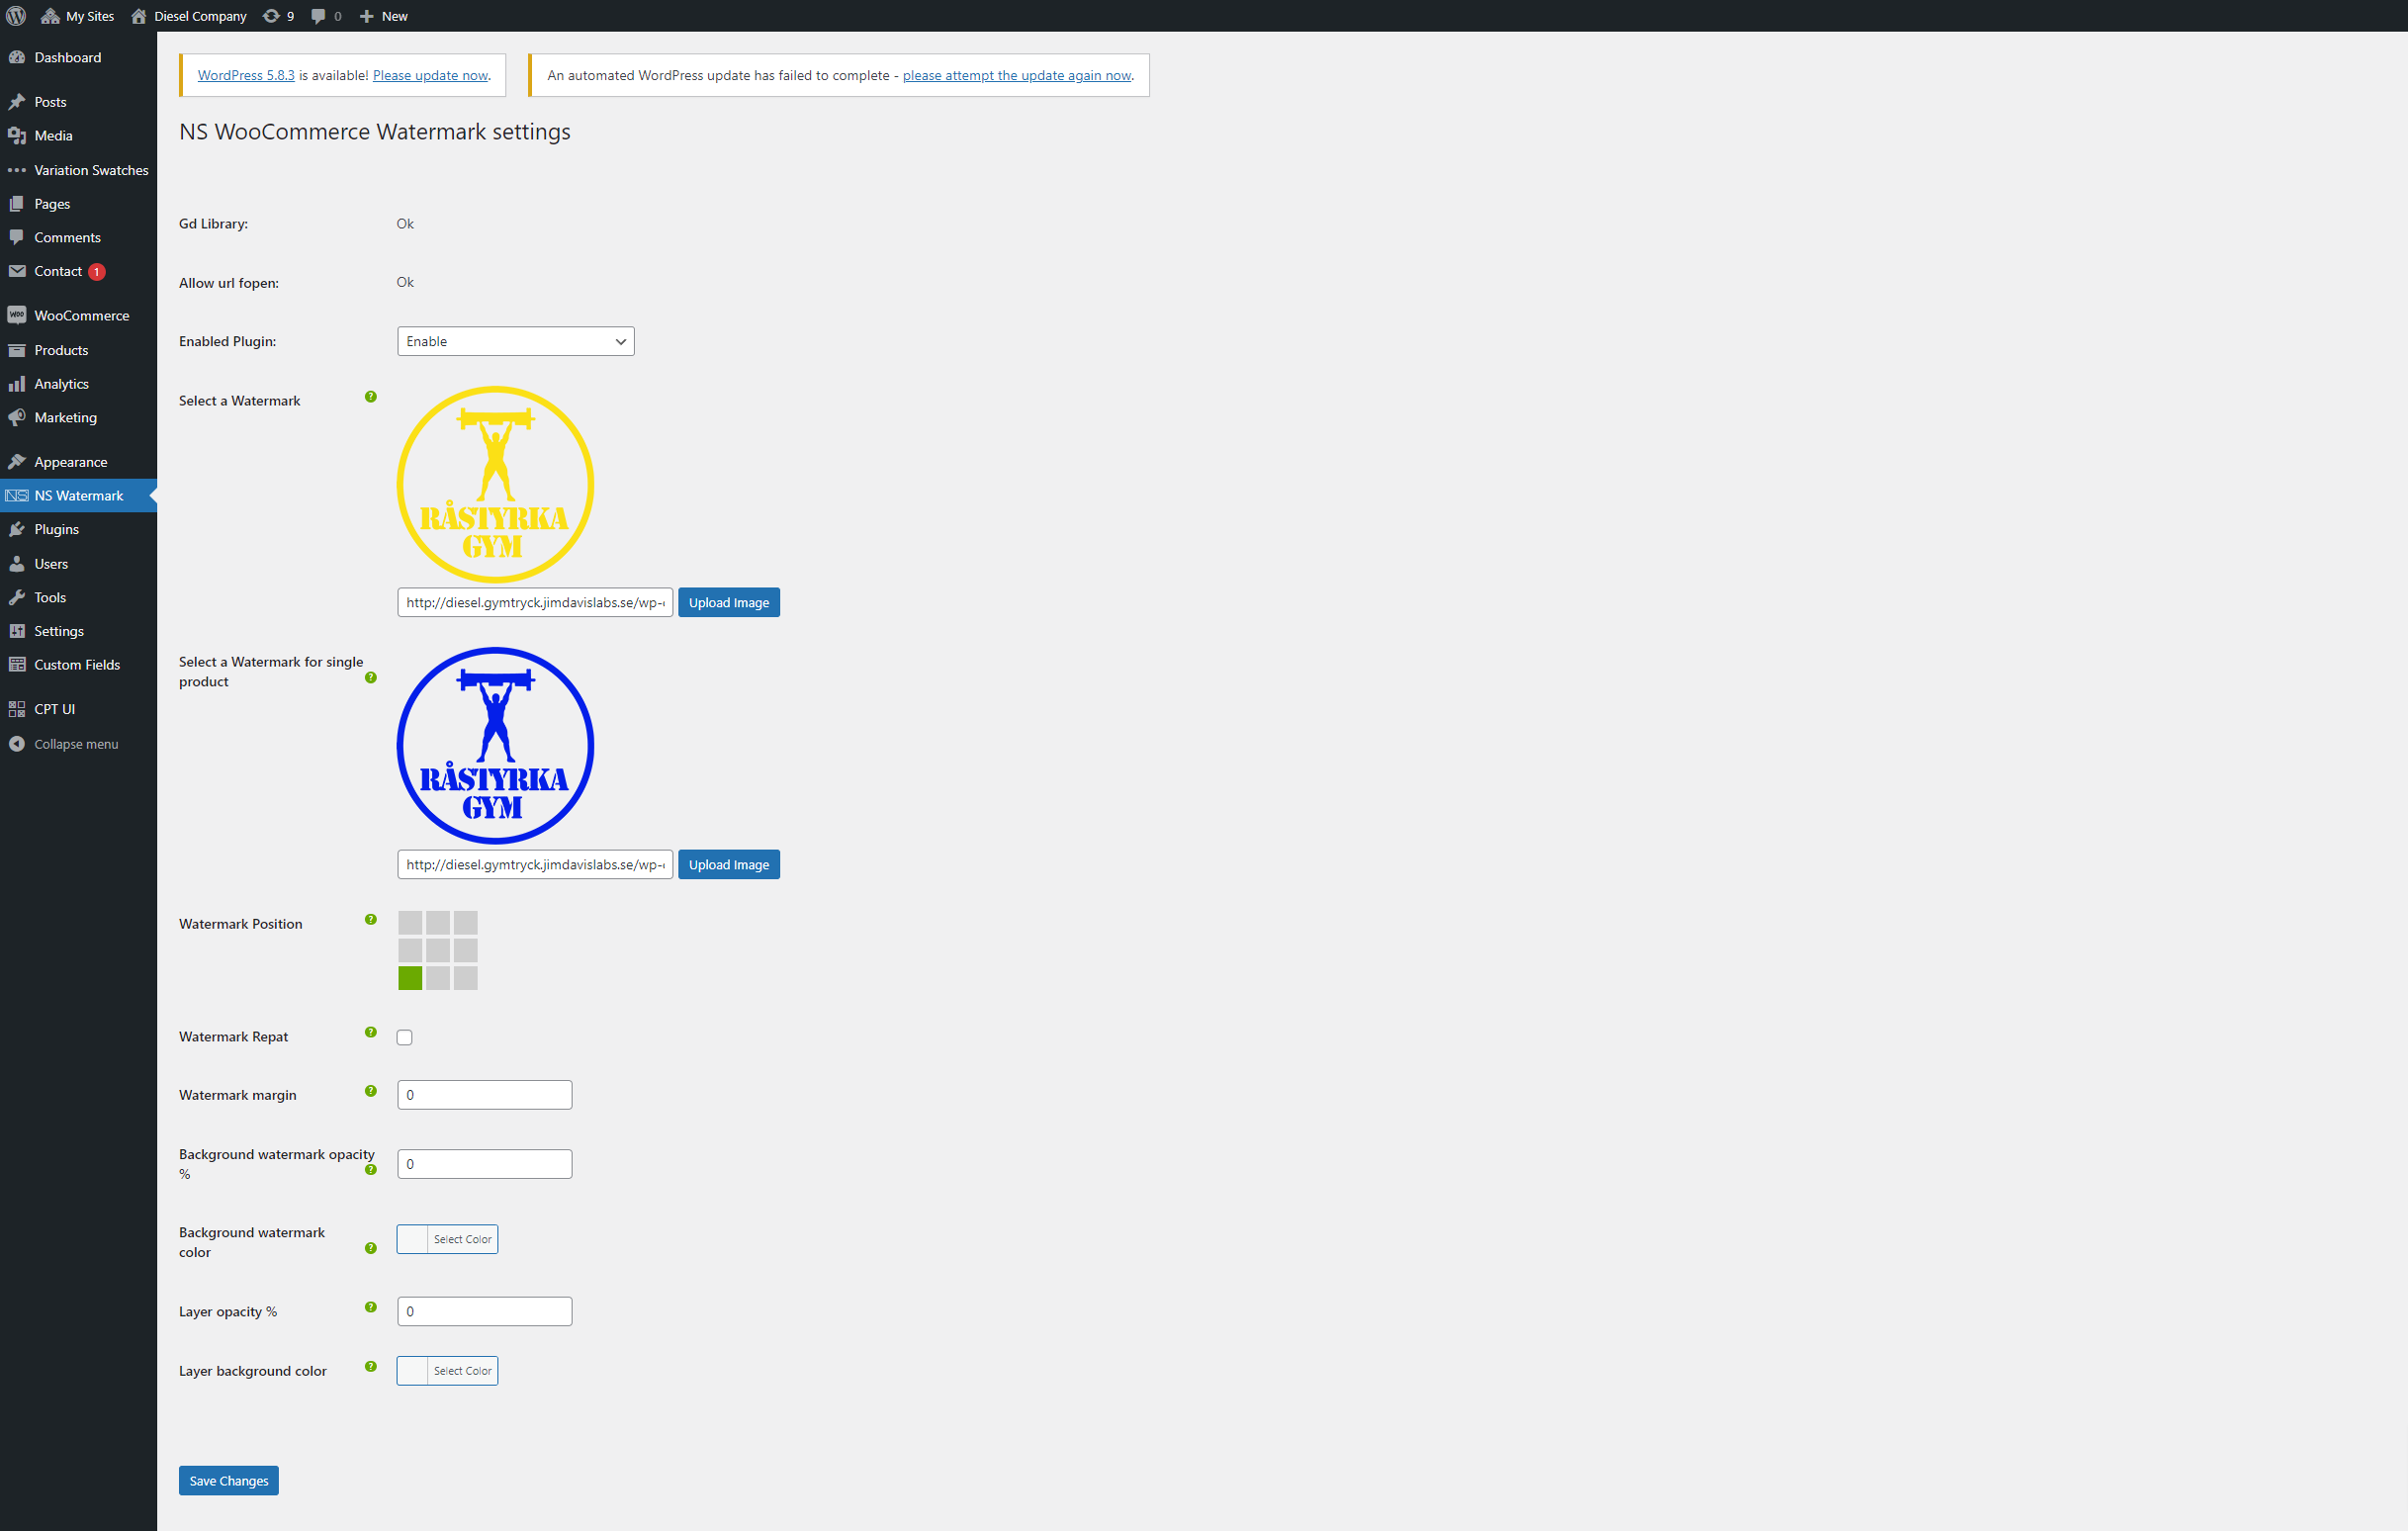Select the top-center watermark position
Viewport: 2408px width, 1531px height.
(x=438, y=922)
